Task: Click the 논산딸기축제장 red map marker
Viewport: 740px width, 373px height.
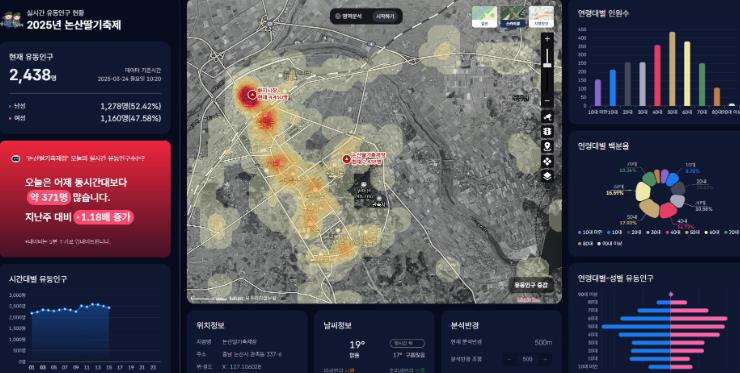Action: (347, 159)
